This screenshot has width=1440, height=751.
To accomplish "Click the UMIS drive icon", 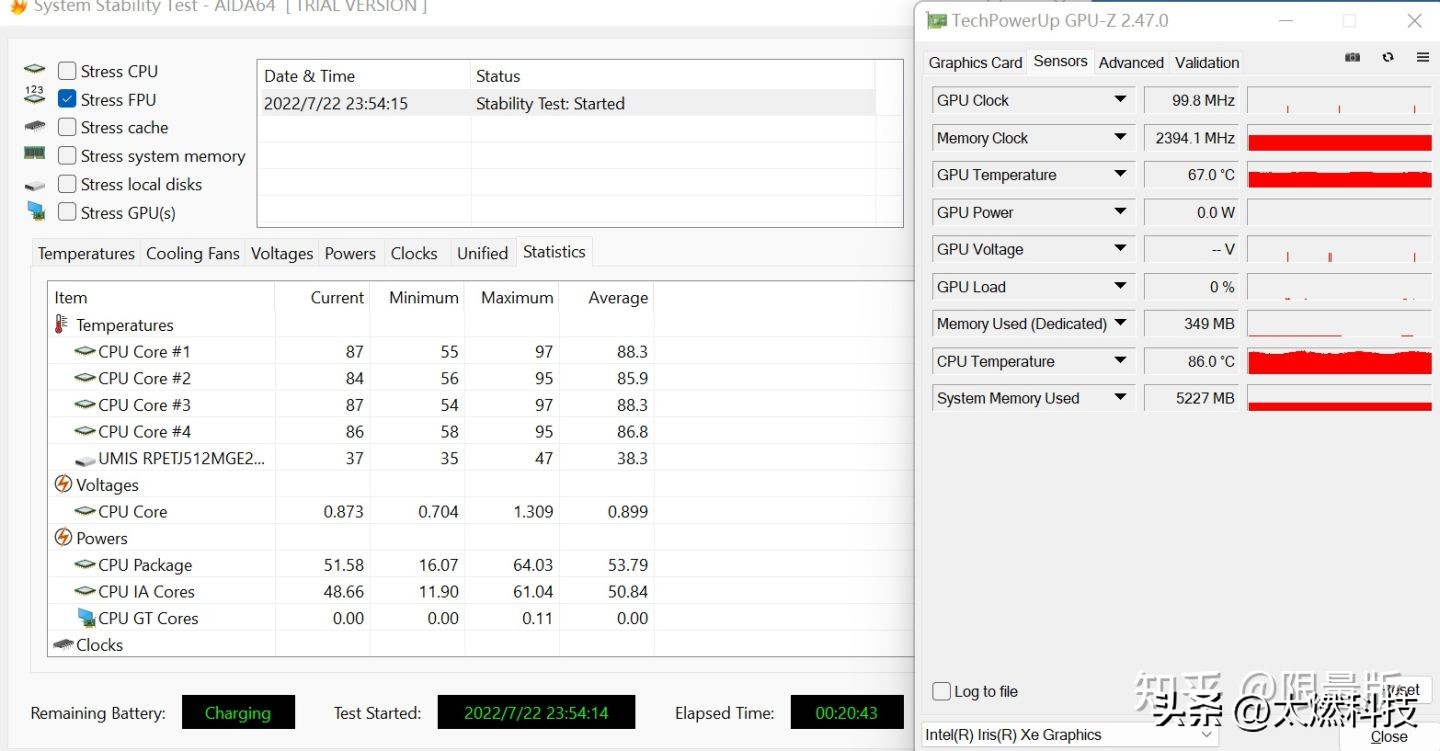I will [86, 459].
